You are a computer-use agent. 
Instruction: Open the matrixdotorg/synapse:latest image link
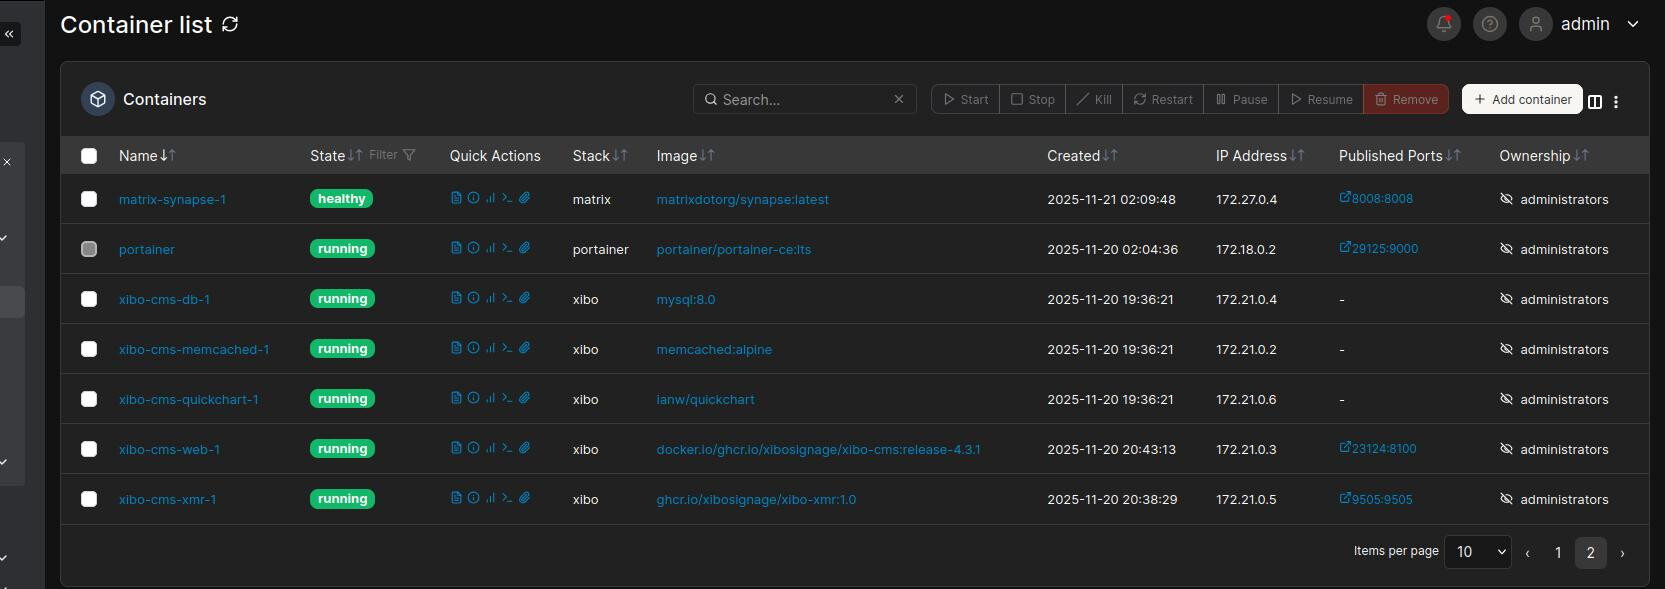pyautogui.click(x=742, y=199)
